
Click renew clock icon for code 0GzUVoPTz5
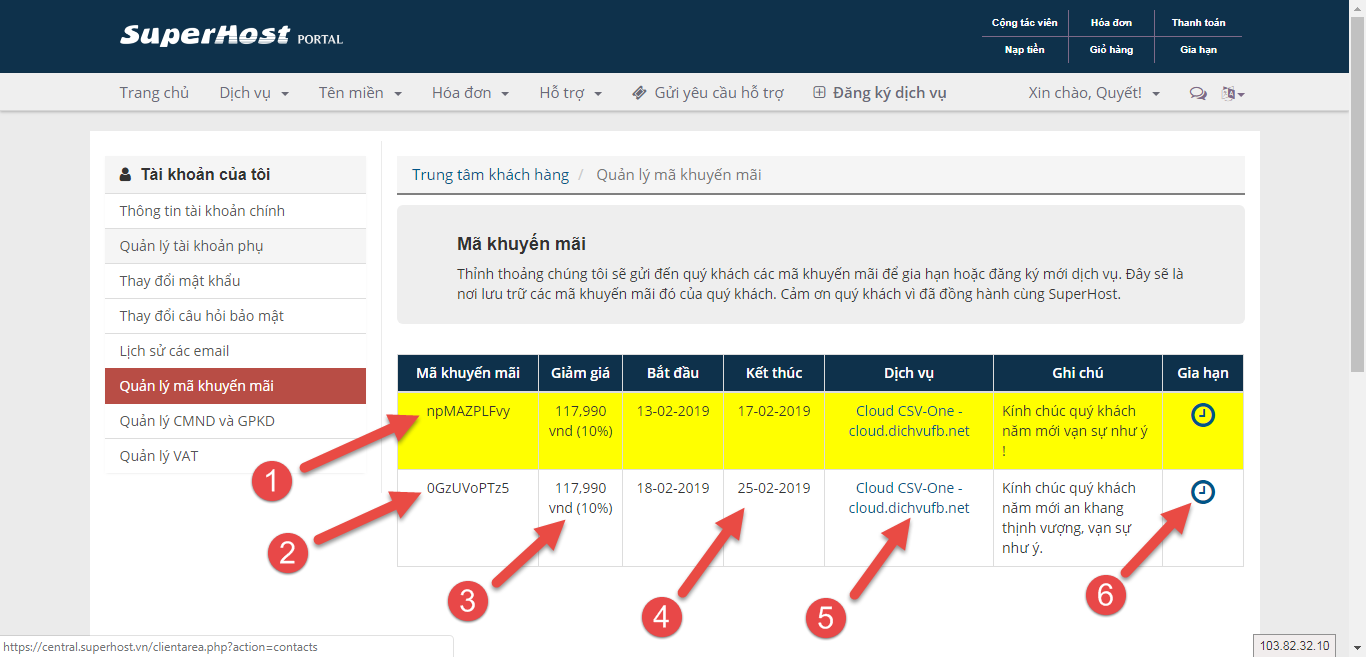tap(1203, 492)
